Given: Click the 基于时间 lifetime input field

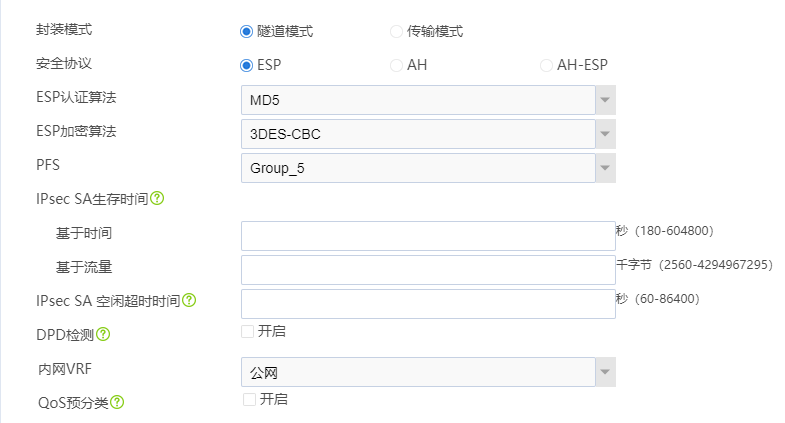Looking at the screenshot, I should click(427, 236).
